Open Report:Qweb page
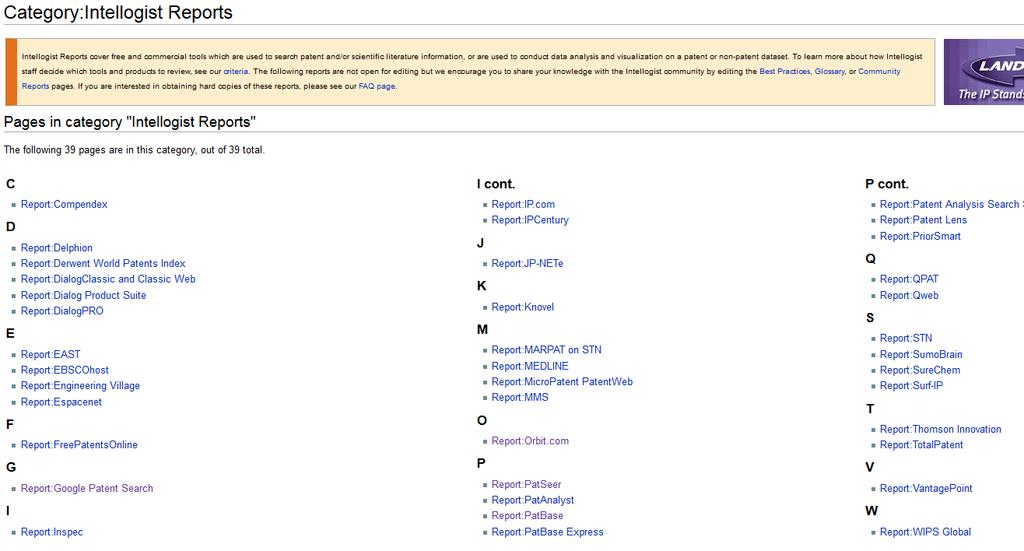This screenshot has width=1024, height=551. pos(909,296)
